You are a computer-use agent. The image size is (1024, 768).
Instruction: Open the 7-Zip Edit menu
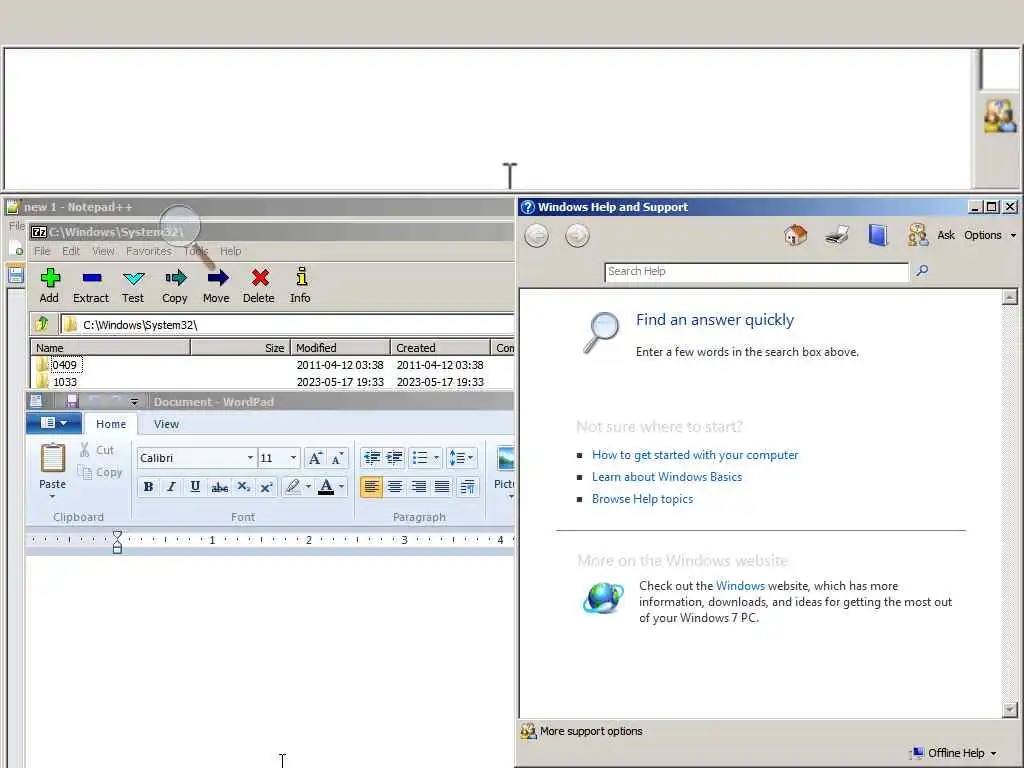71,251
